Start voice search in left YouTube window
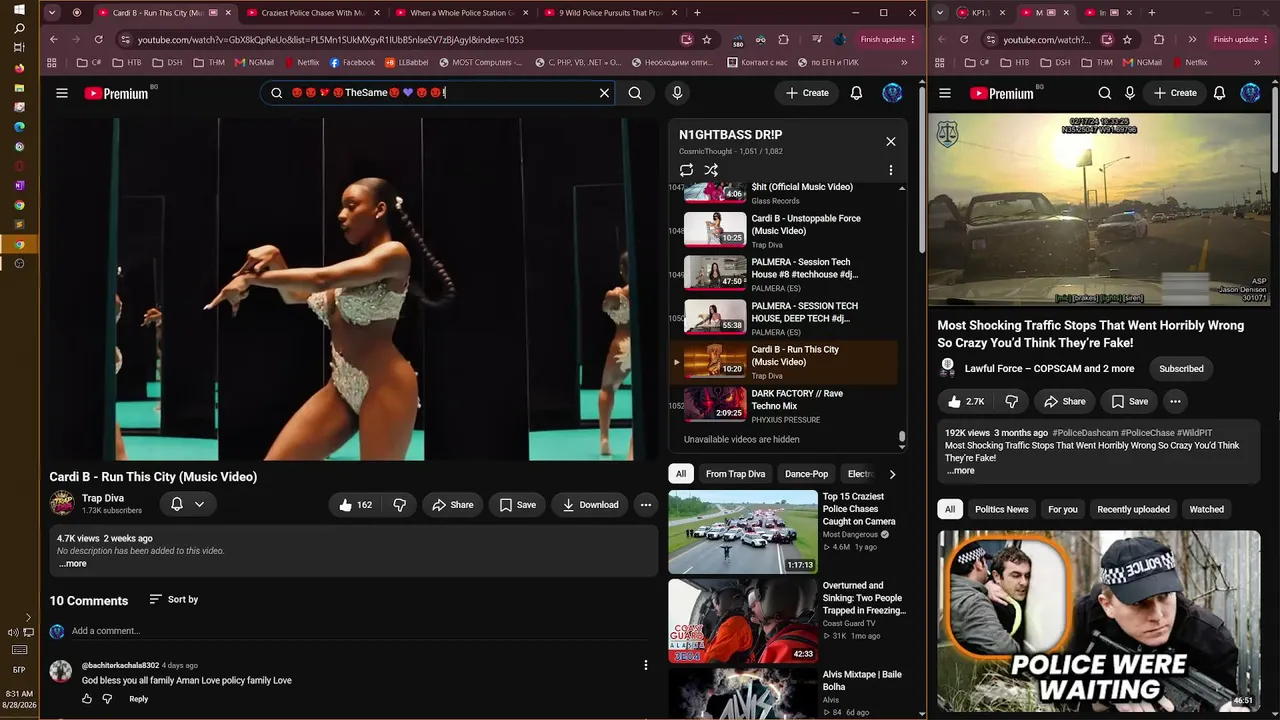This screenshot has width=1280, height=720. pyautogui.click(x=677, y=93)
